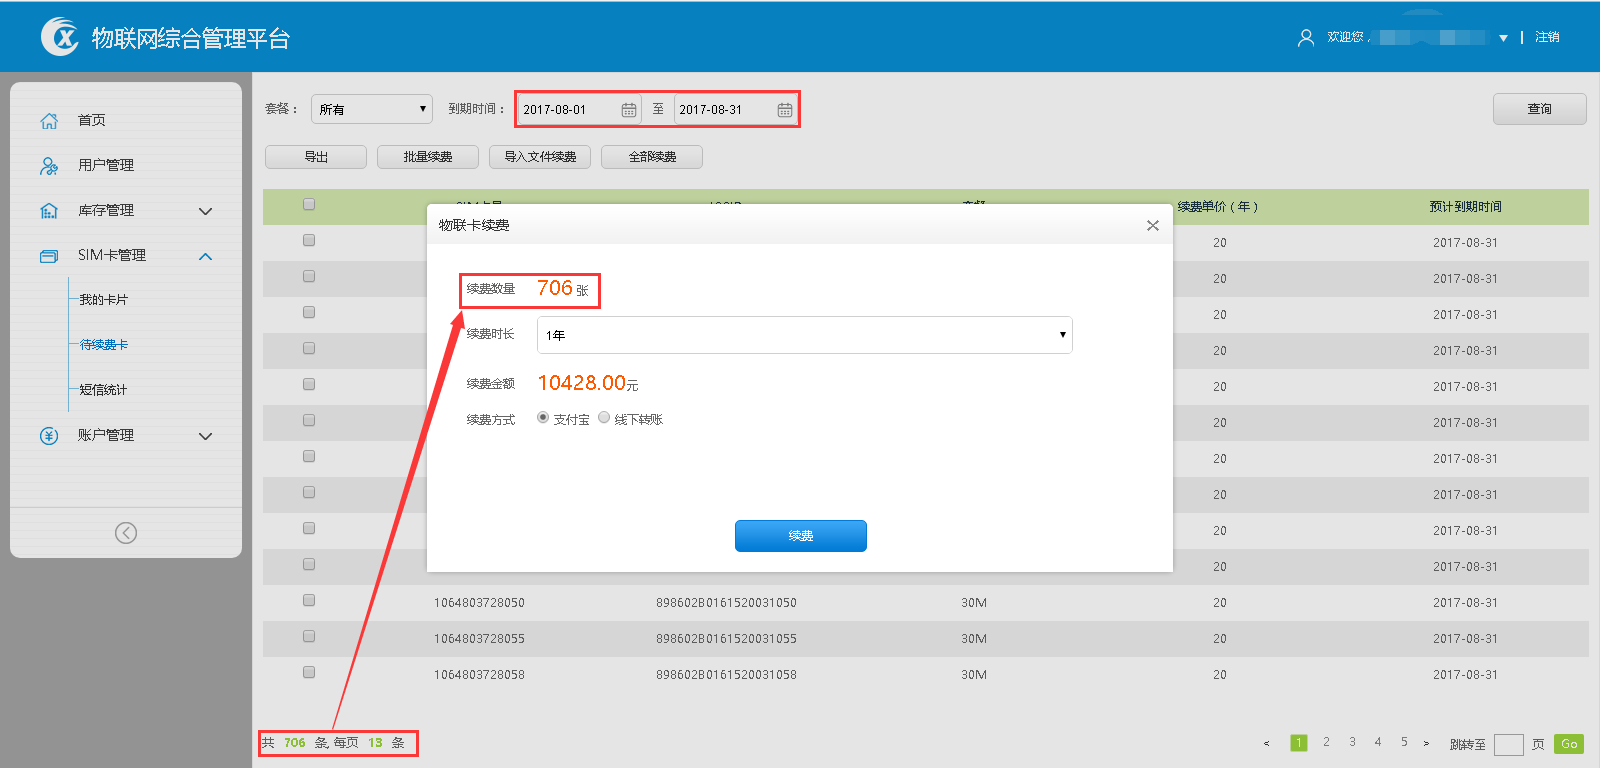1600x768 pixels.
Task: Open the 续费时长 duration dropdown
Action: [804, 335]
